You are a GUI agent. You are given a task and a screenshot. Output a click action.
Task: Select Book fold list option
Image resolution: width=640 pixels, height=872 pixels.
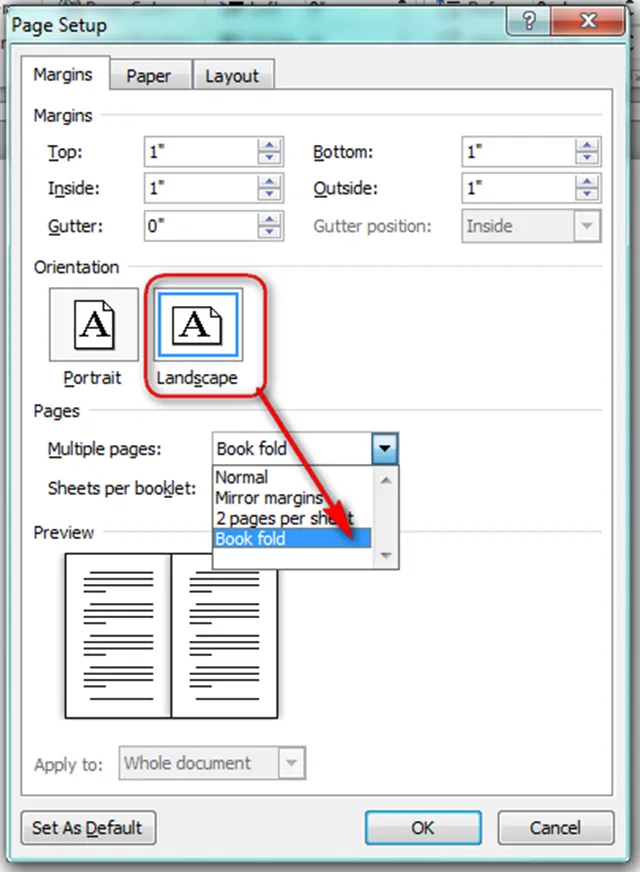[251, 539]
